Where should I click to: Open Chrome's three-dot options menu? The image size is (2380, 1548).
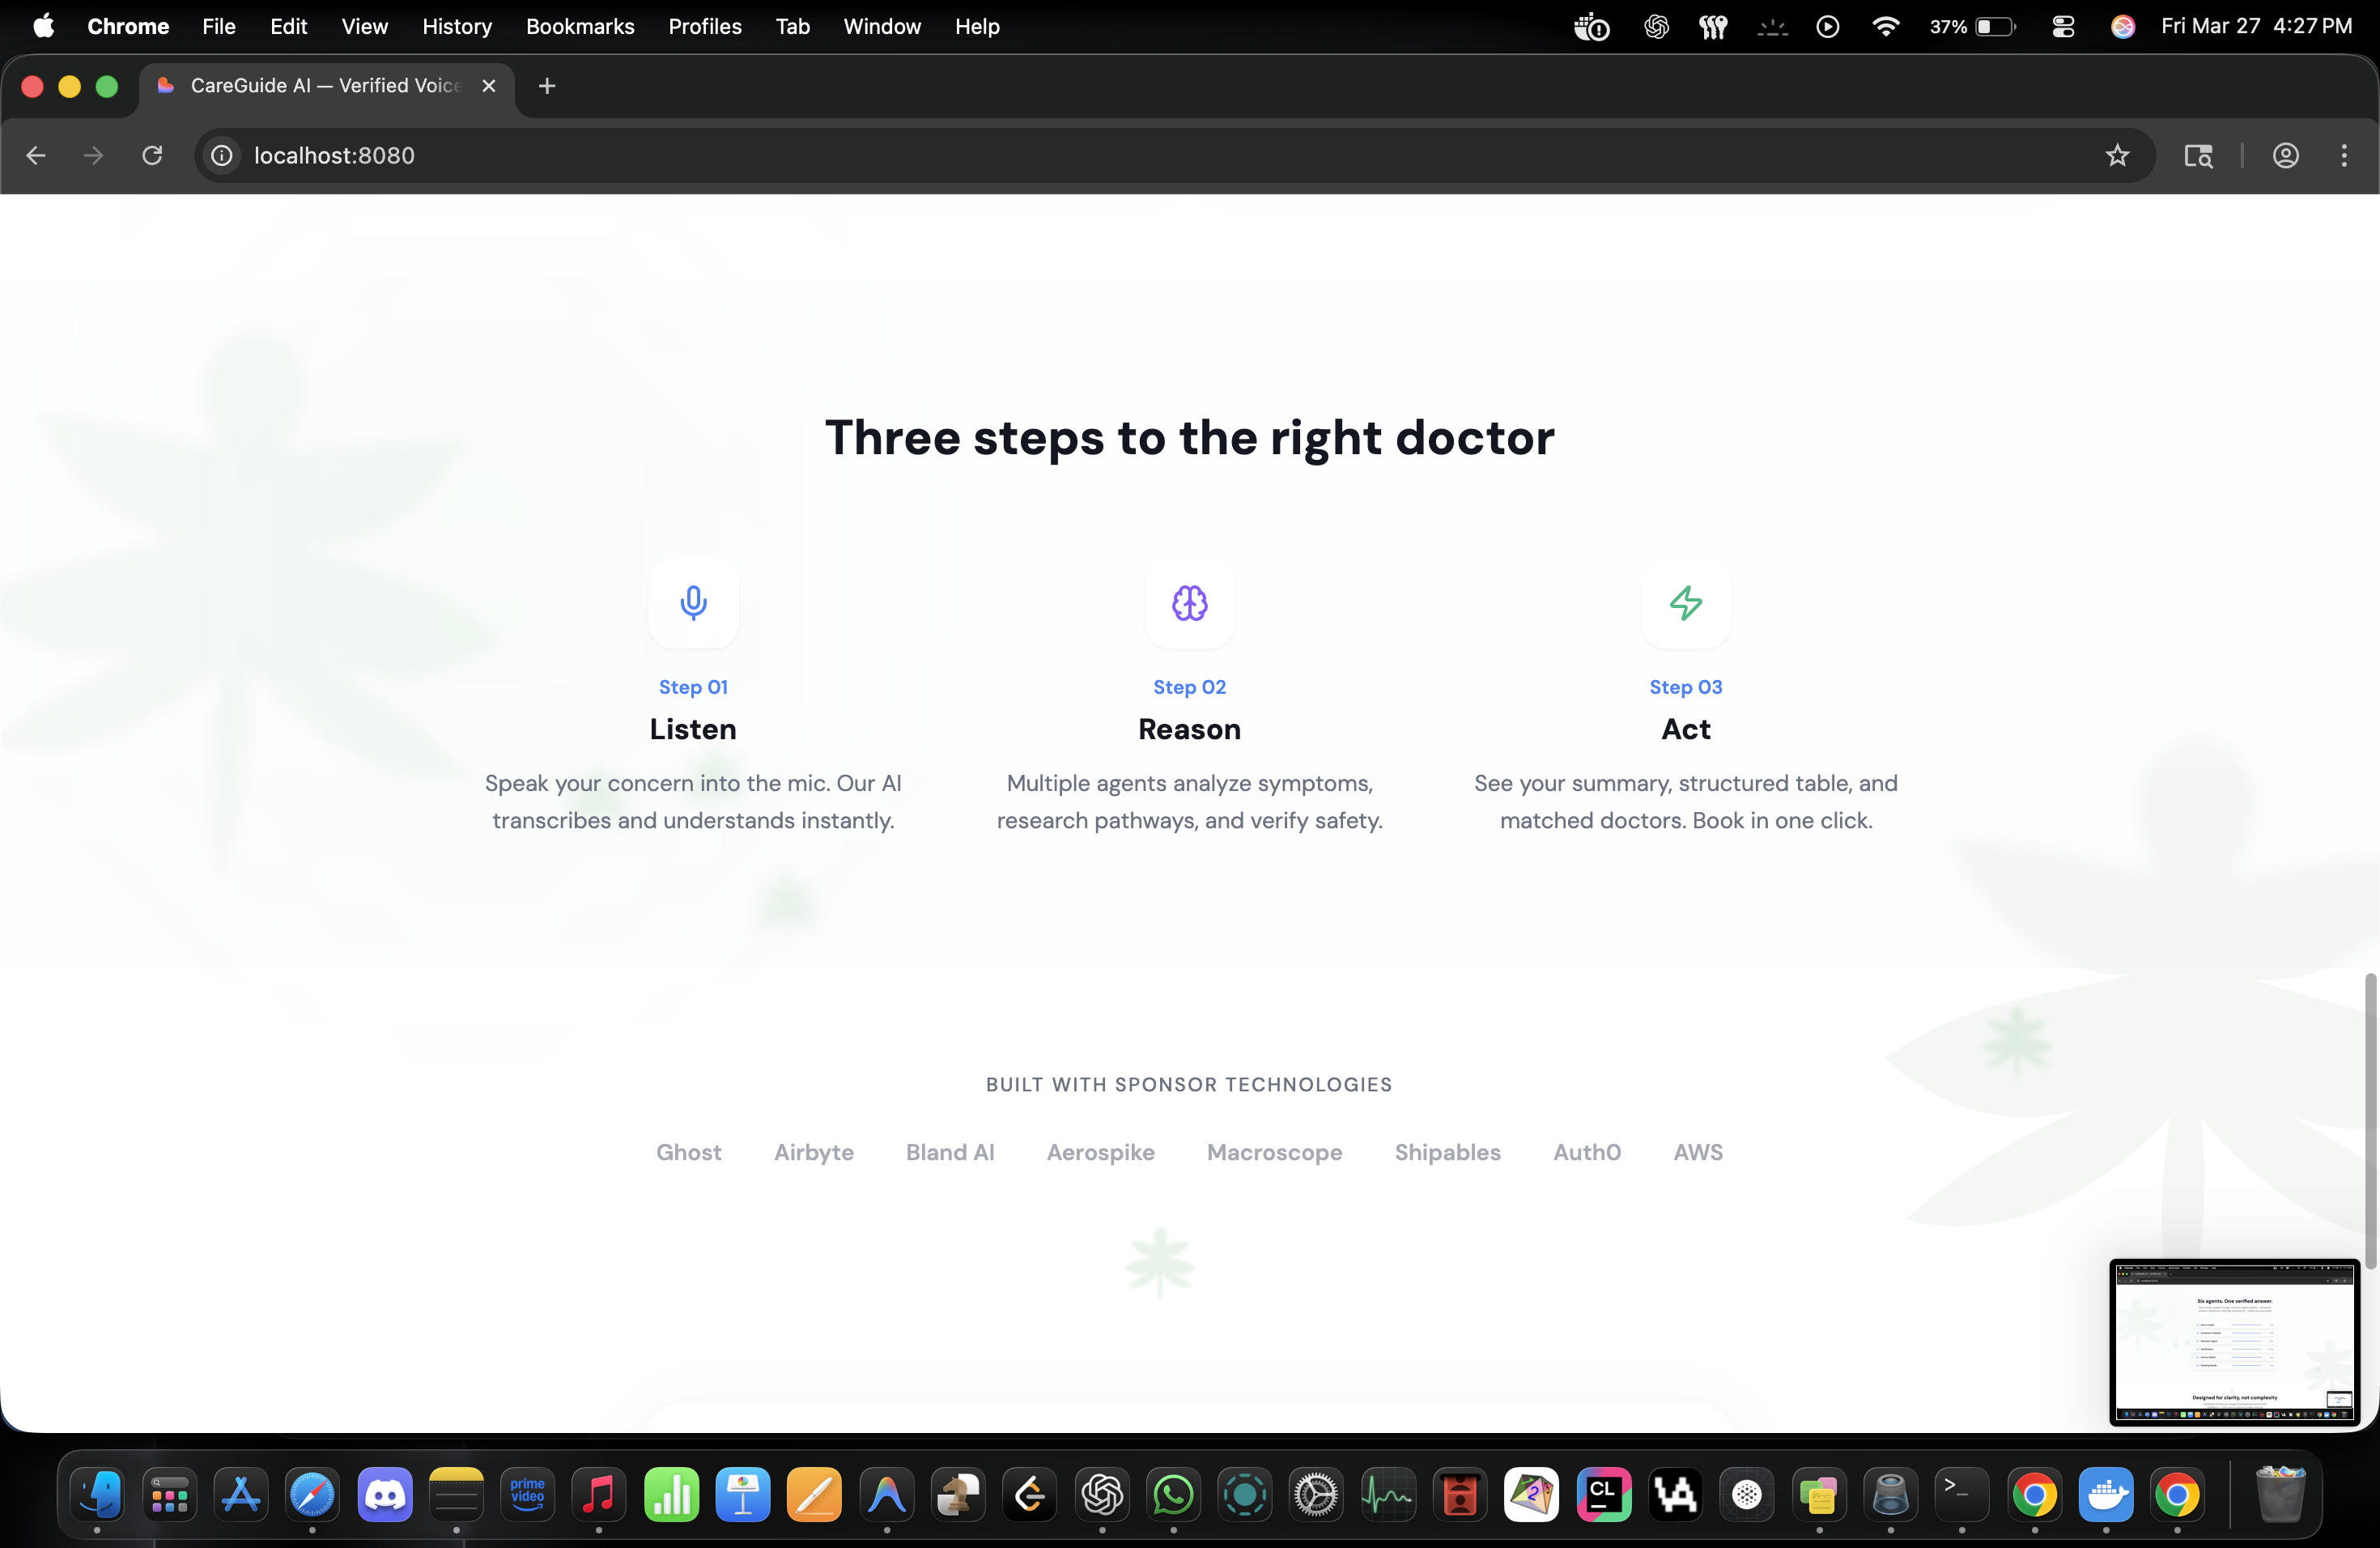point(2343,156)
